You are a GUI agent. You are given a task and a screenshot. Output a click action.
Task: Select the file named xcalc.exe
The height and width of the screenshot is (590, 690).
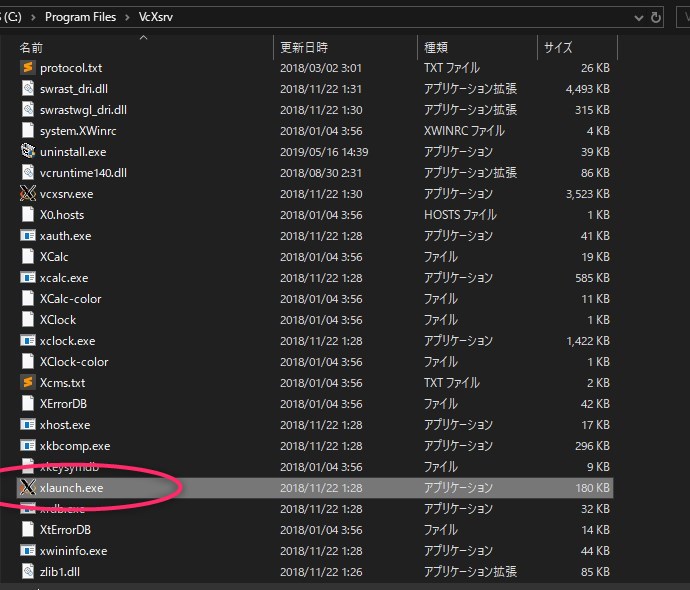(x=64, y=278)
